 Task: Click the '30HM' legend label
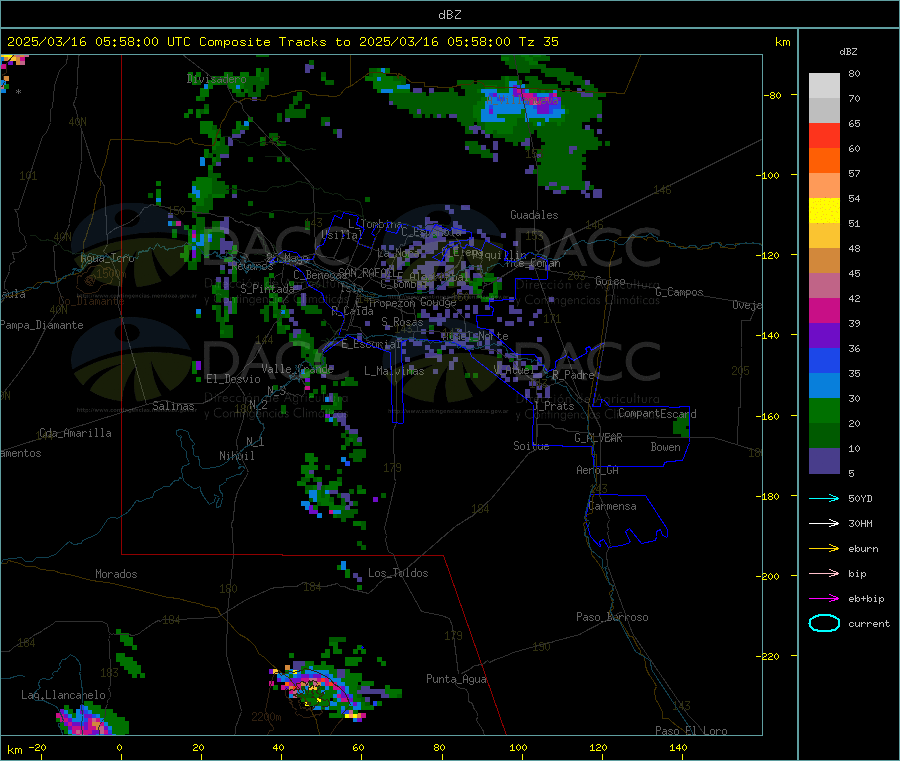860,523
